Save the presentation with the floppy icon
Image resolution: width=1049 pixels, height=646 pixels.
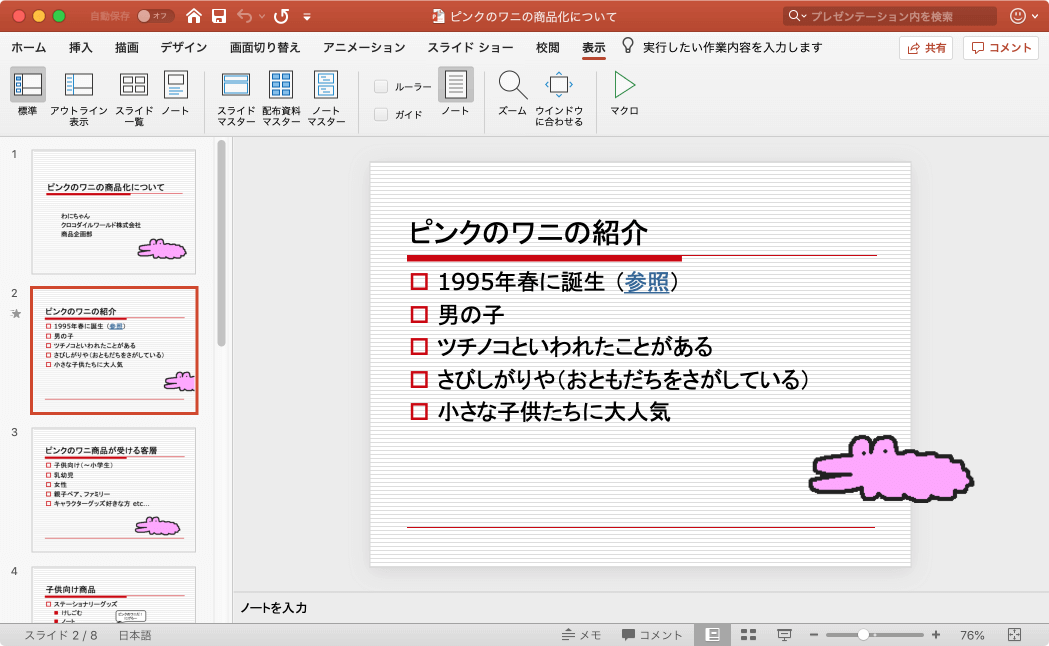[219, 16]
